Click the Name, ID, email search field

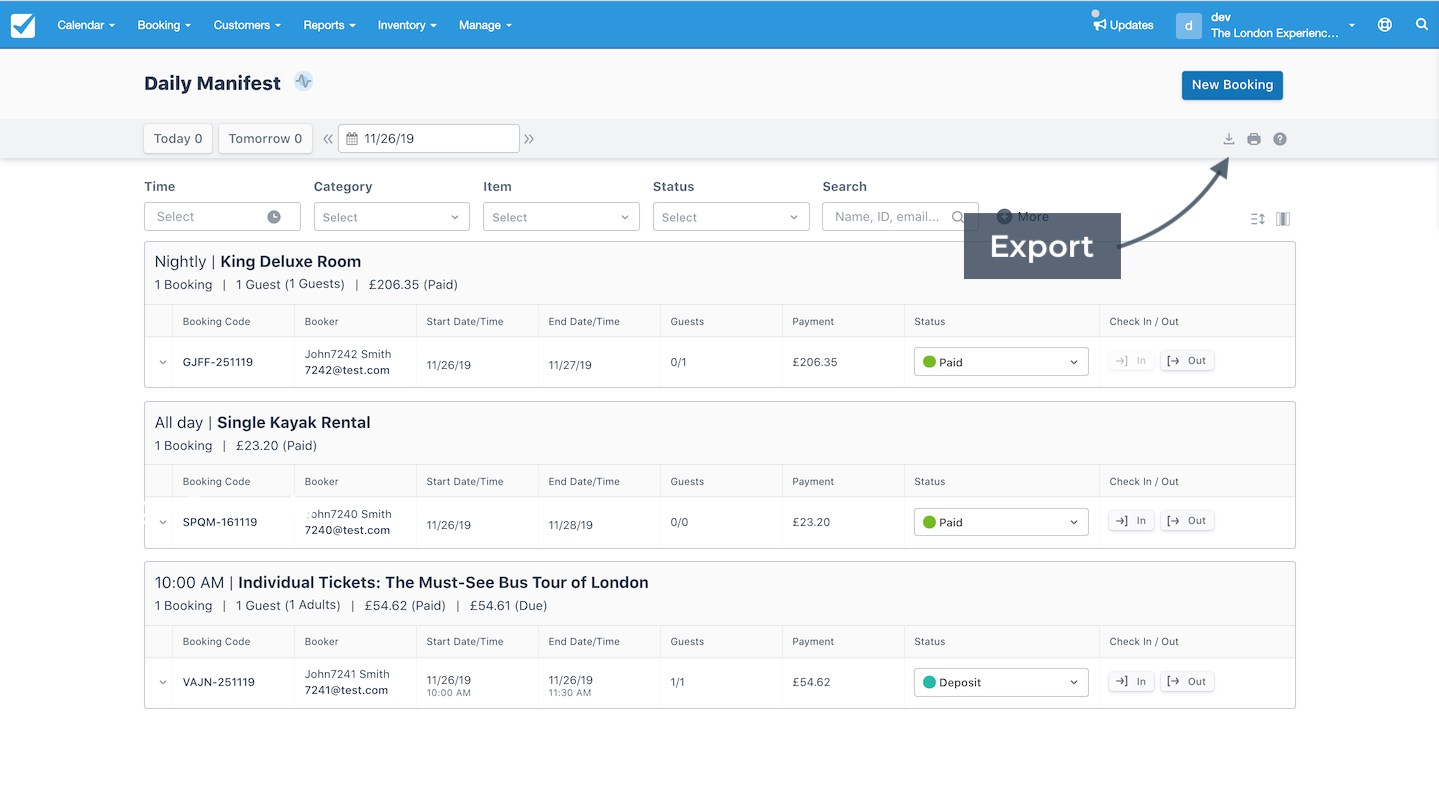tap(900, 217)
